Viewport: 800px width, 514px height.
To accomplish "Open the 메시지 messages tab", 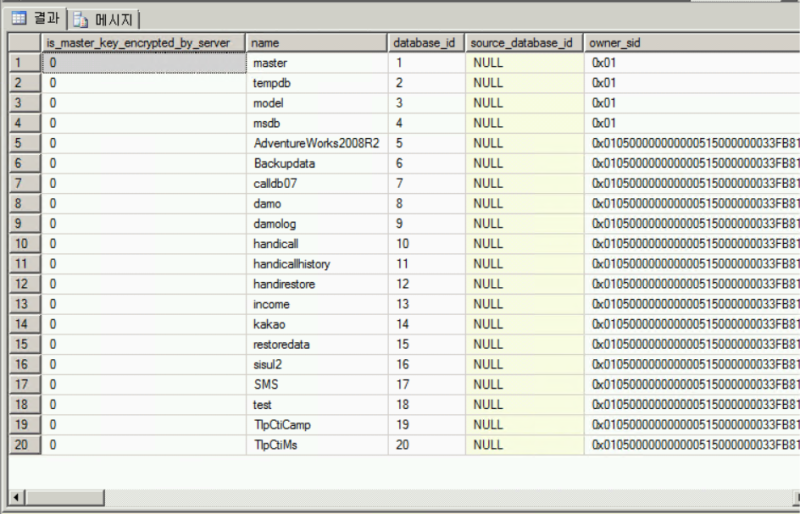I will click(x=104, y=20).
